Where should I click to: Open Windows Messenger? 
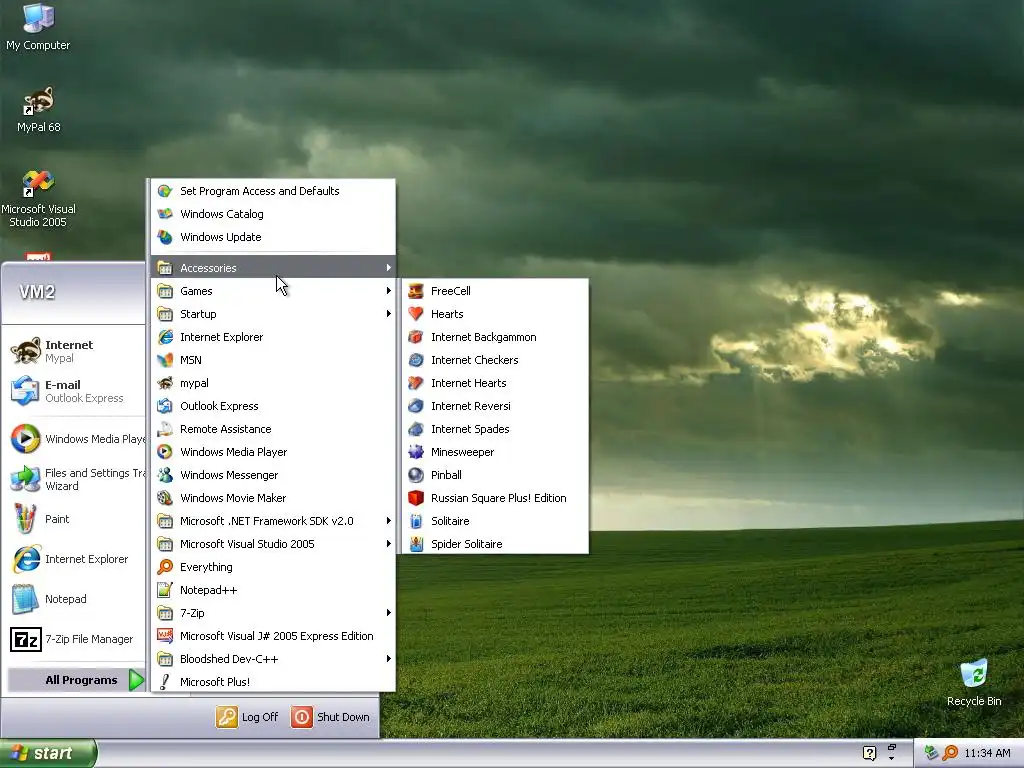point(273,475)
